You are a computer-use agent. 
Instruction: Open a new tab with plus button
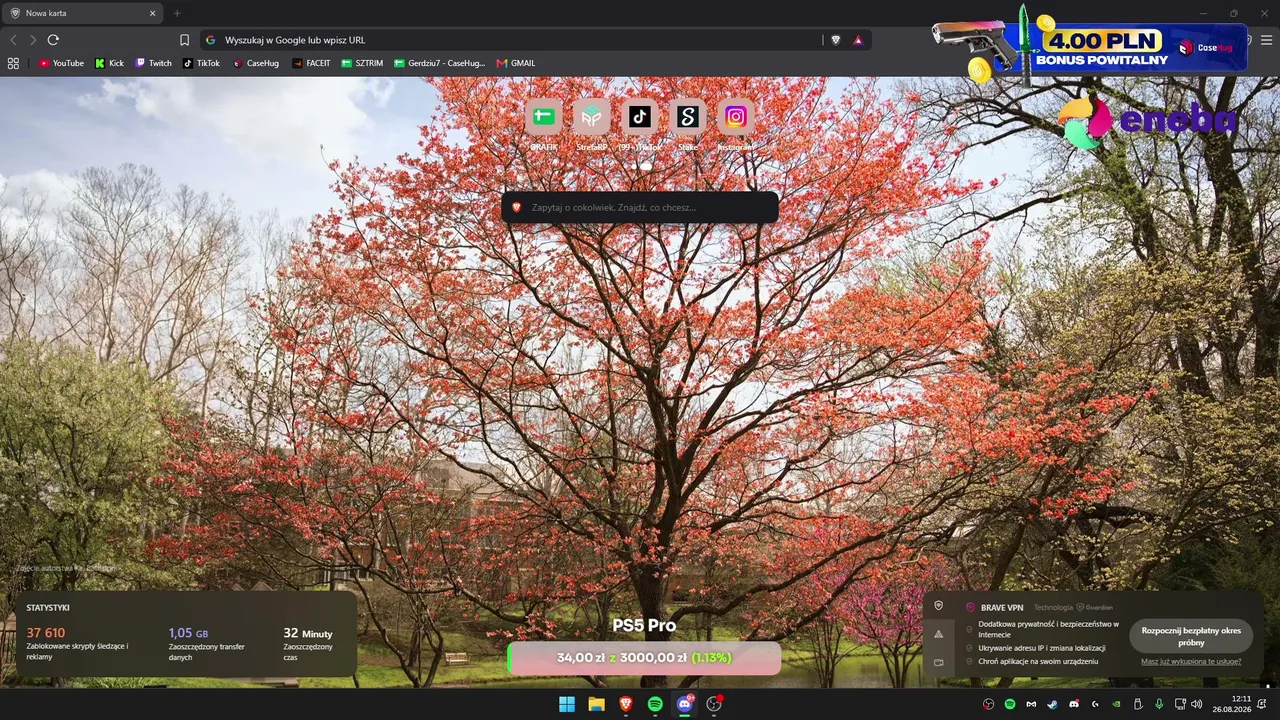pyautogui.click(x=177, y=13)
